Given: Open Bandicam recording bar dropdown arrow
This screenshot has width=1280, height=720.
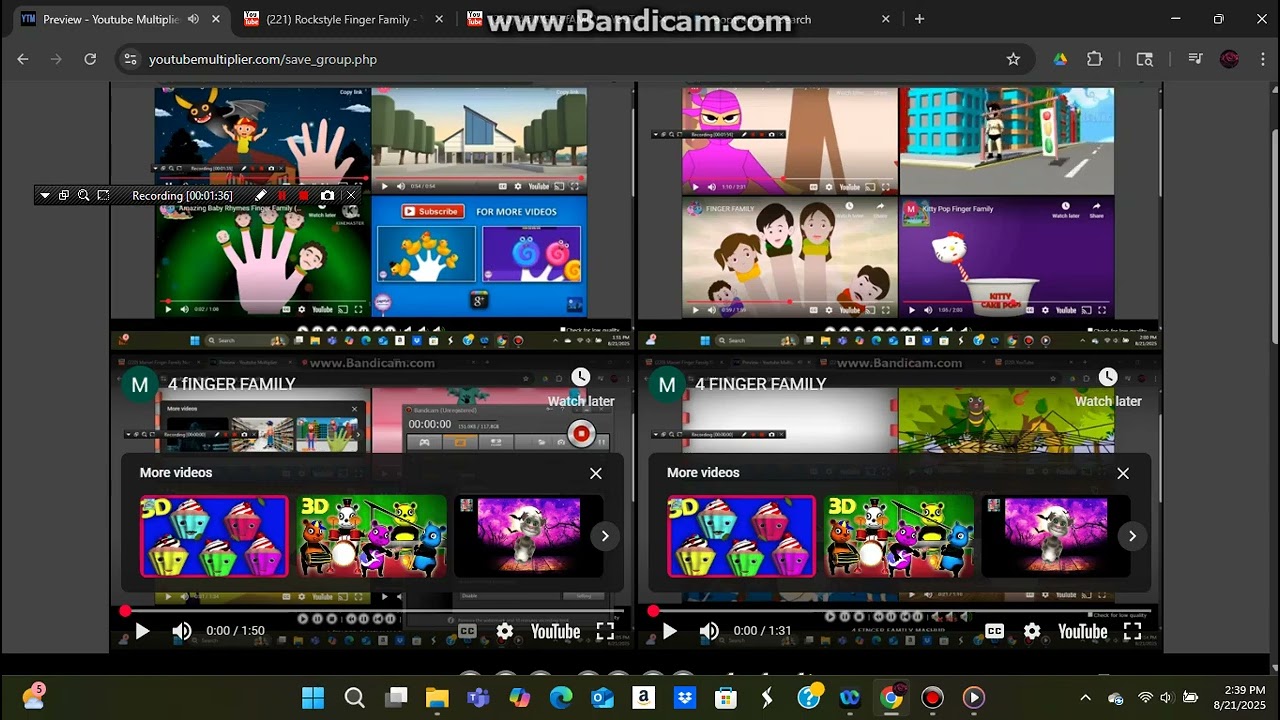Looking at the screenshot, I should tap(45, 196).
